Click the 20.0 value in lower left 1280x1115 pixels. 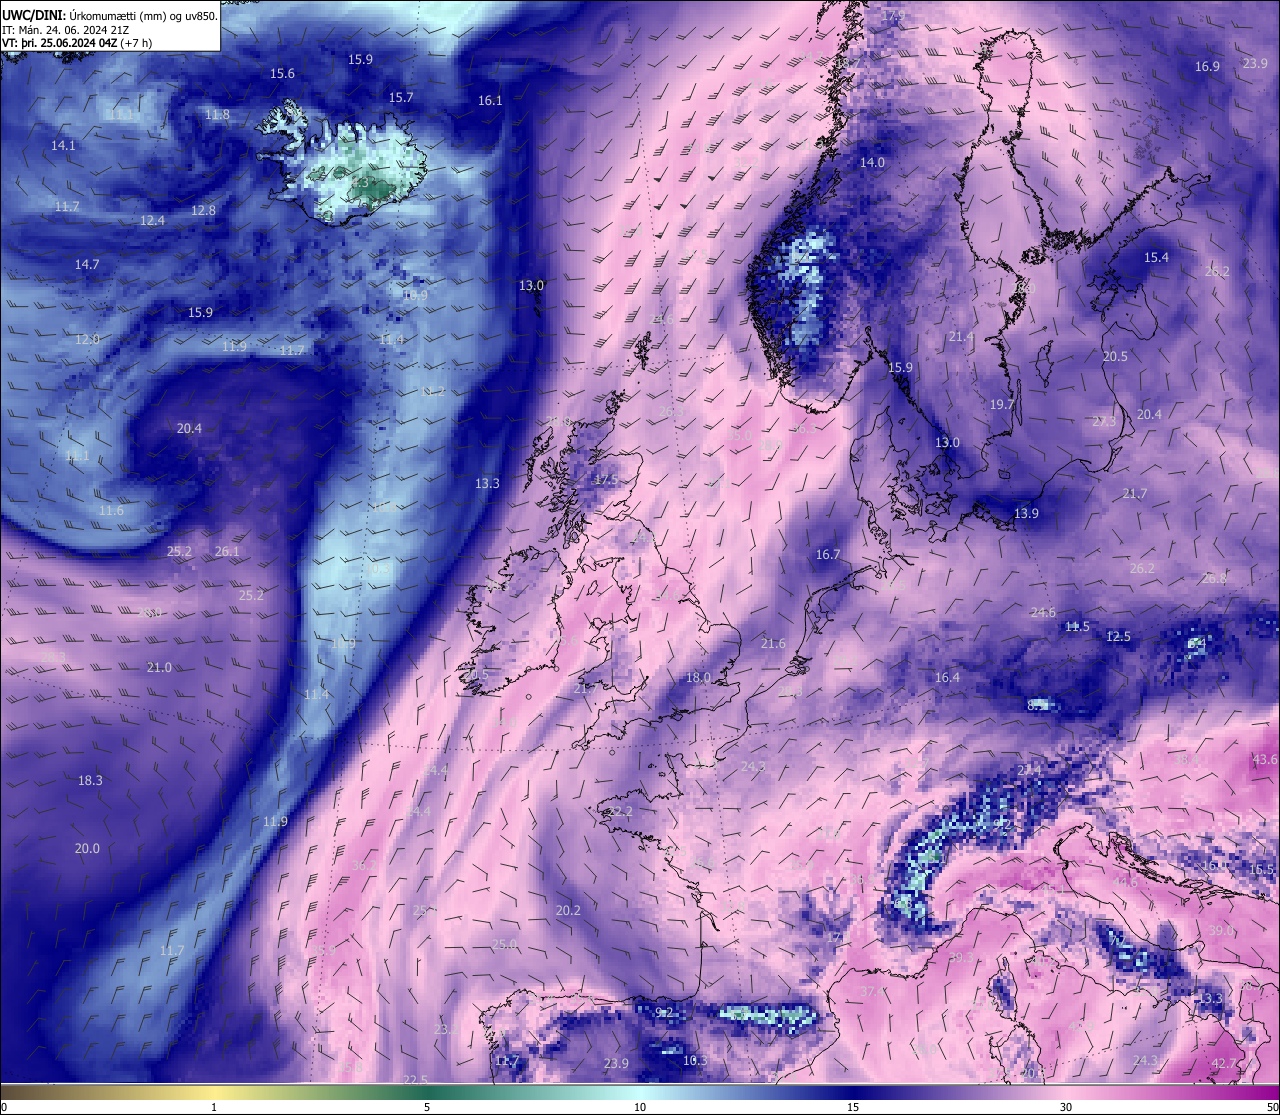(87, 849)
